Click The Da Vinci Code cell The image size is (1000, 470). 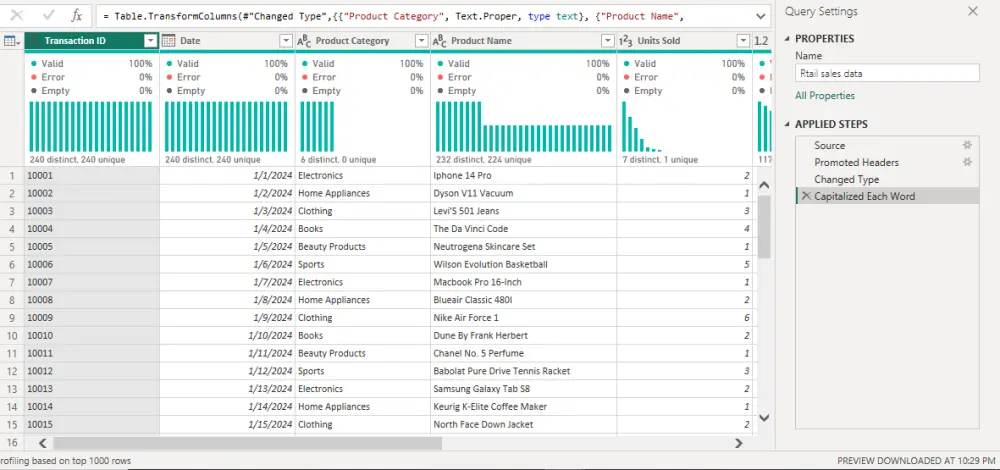pyautogui.click(x=524, y=228)
